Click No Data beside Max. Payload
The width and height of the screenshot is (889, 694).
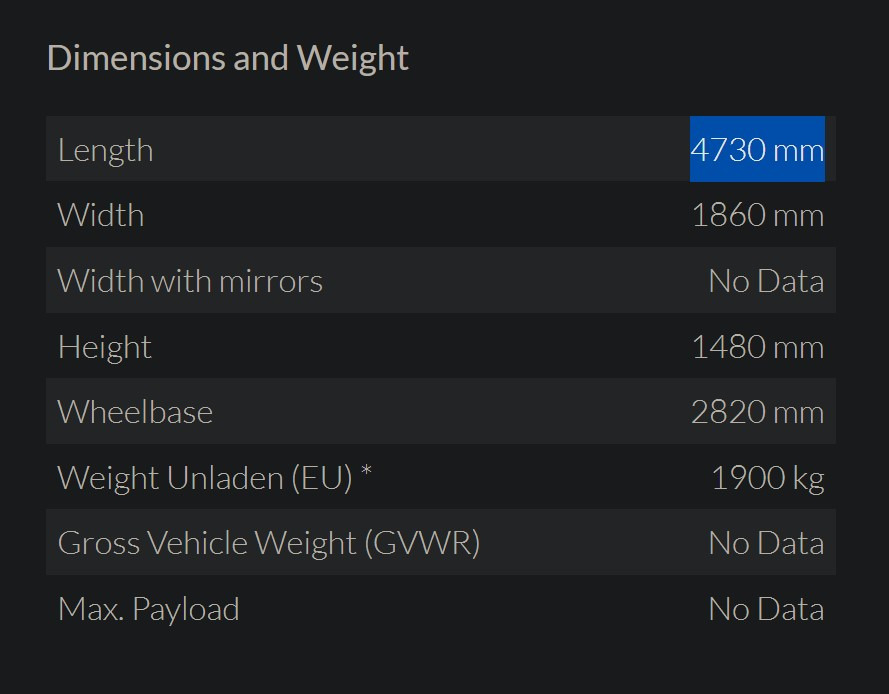766,609
